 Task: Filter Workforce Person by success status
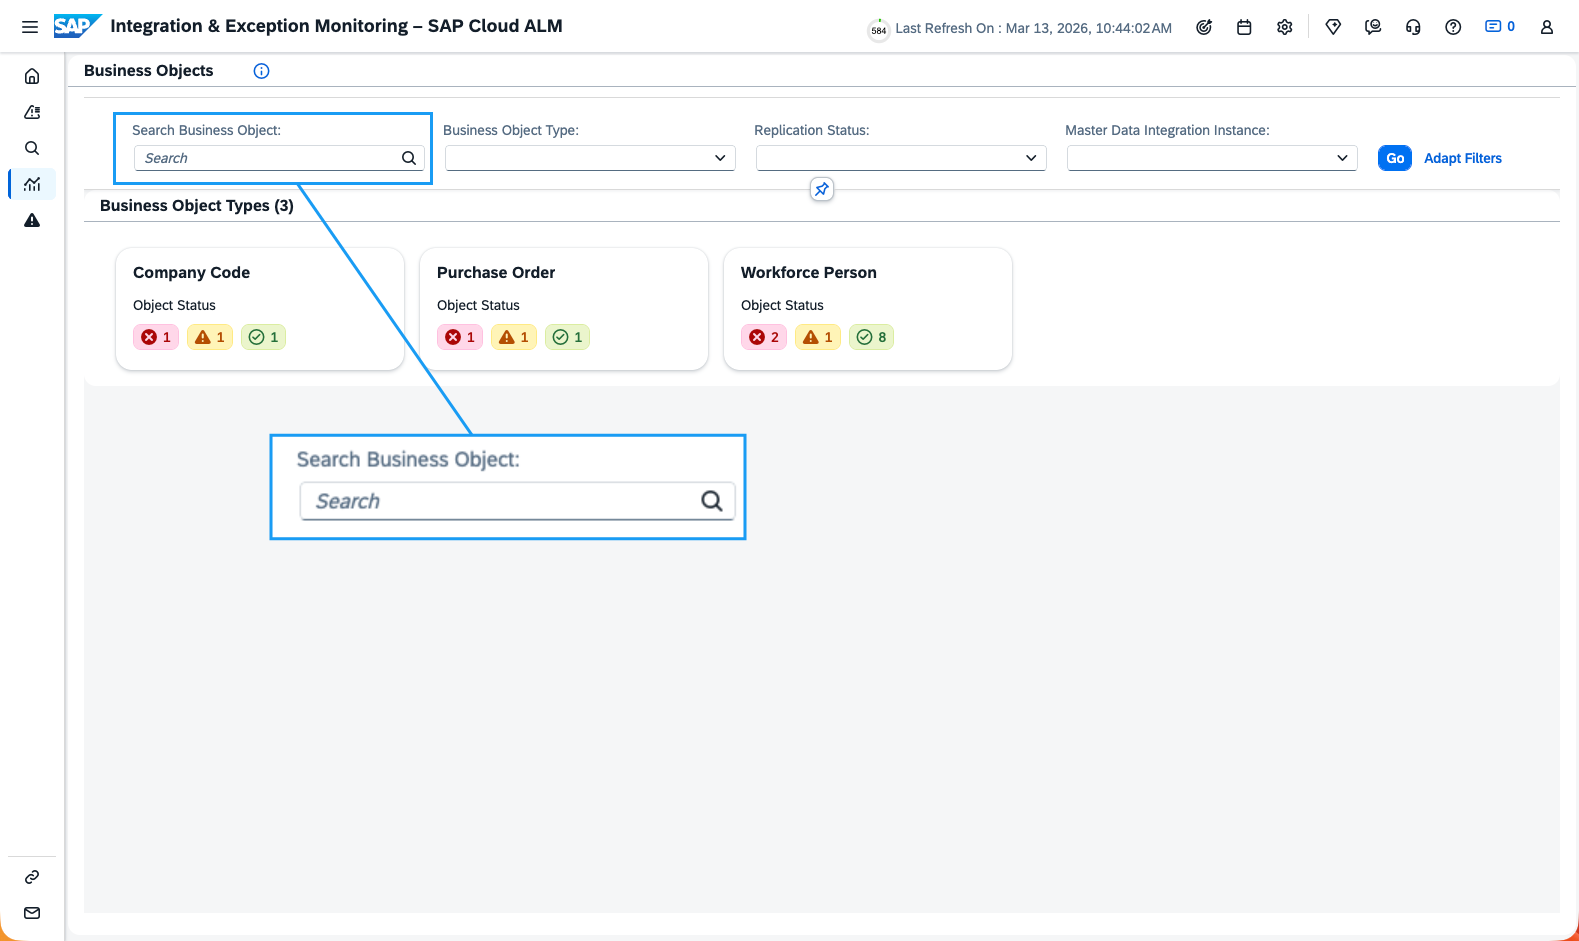pos(871,337)
